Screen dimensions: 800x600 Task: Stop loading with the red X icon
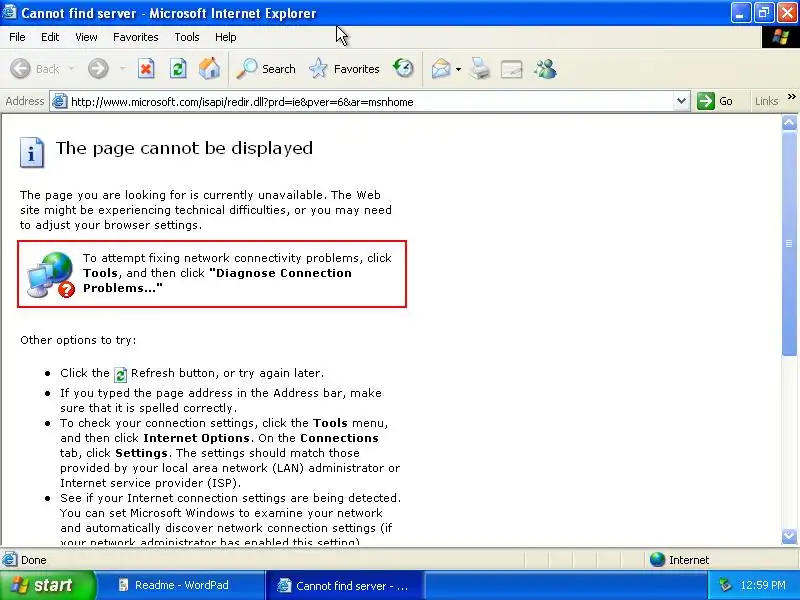click(x=146, y=68)
